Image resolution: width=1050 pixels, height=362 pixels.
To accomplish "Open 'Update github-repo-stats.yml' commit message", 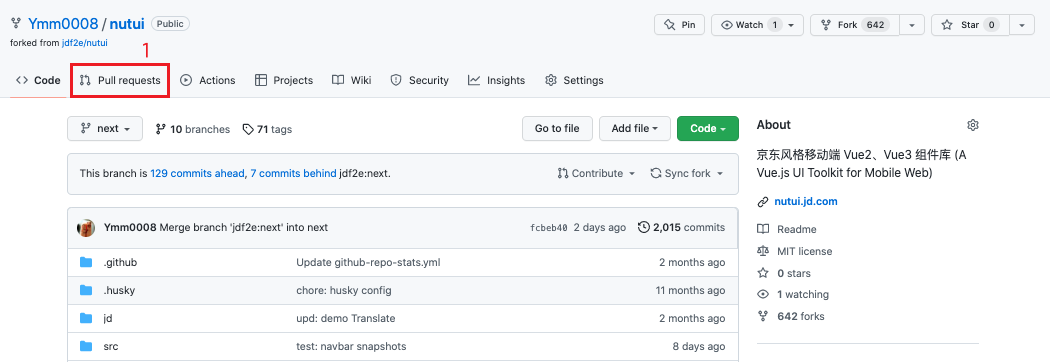I will tap(368, 262).
